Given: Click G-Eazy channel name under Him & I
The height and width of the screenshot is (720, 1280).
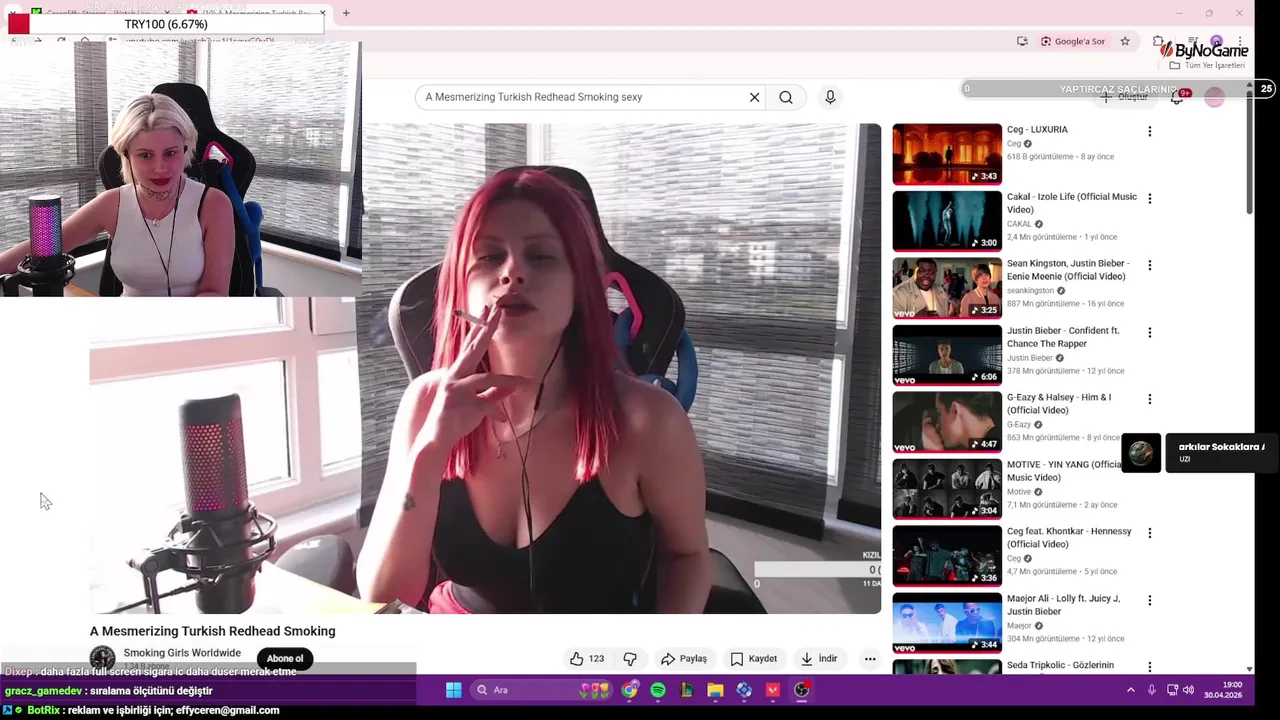Looking at the screenshot, I should tap(1019, 424).
